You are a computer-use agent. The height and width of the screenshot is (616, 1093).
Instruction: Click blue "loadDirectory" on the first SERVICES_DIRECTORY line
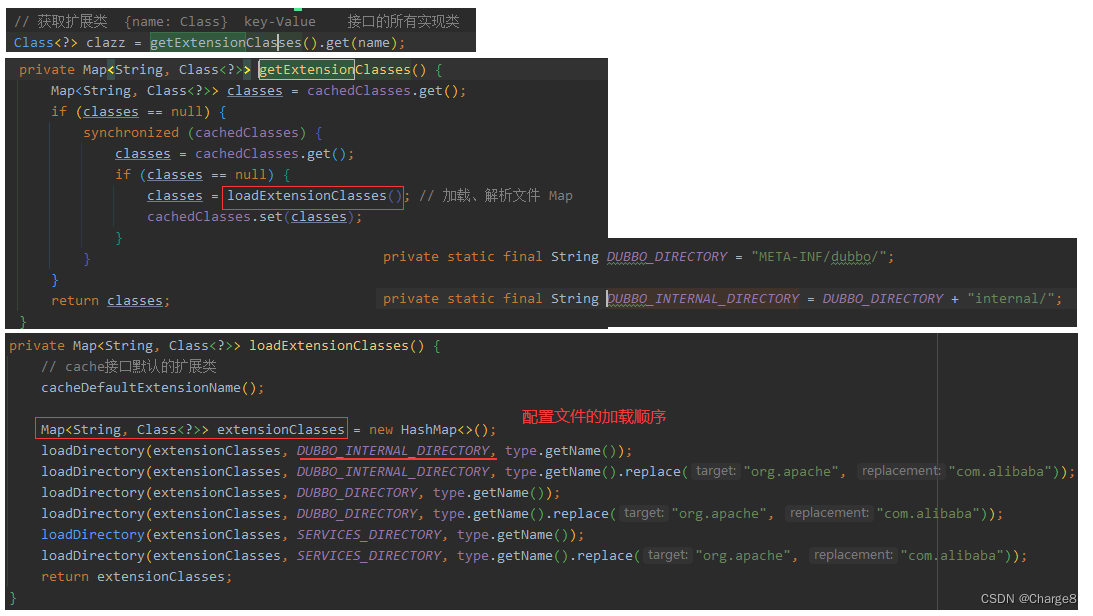(x=93, y=534)
